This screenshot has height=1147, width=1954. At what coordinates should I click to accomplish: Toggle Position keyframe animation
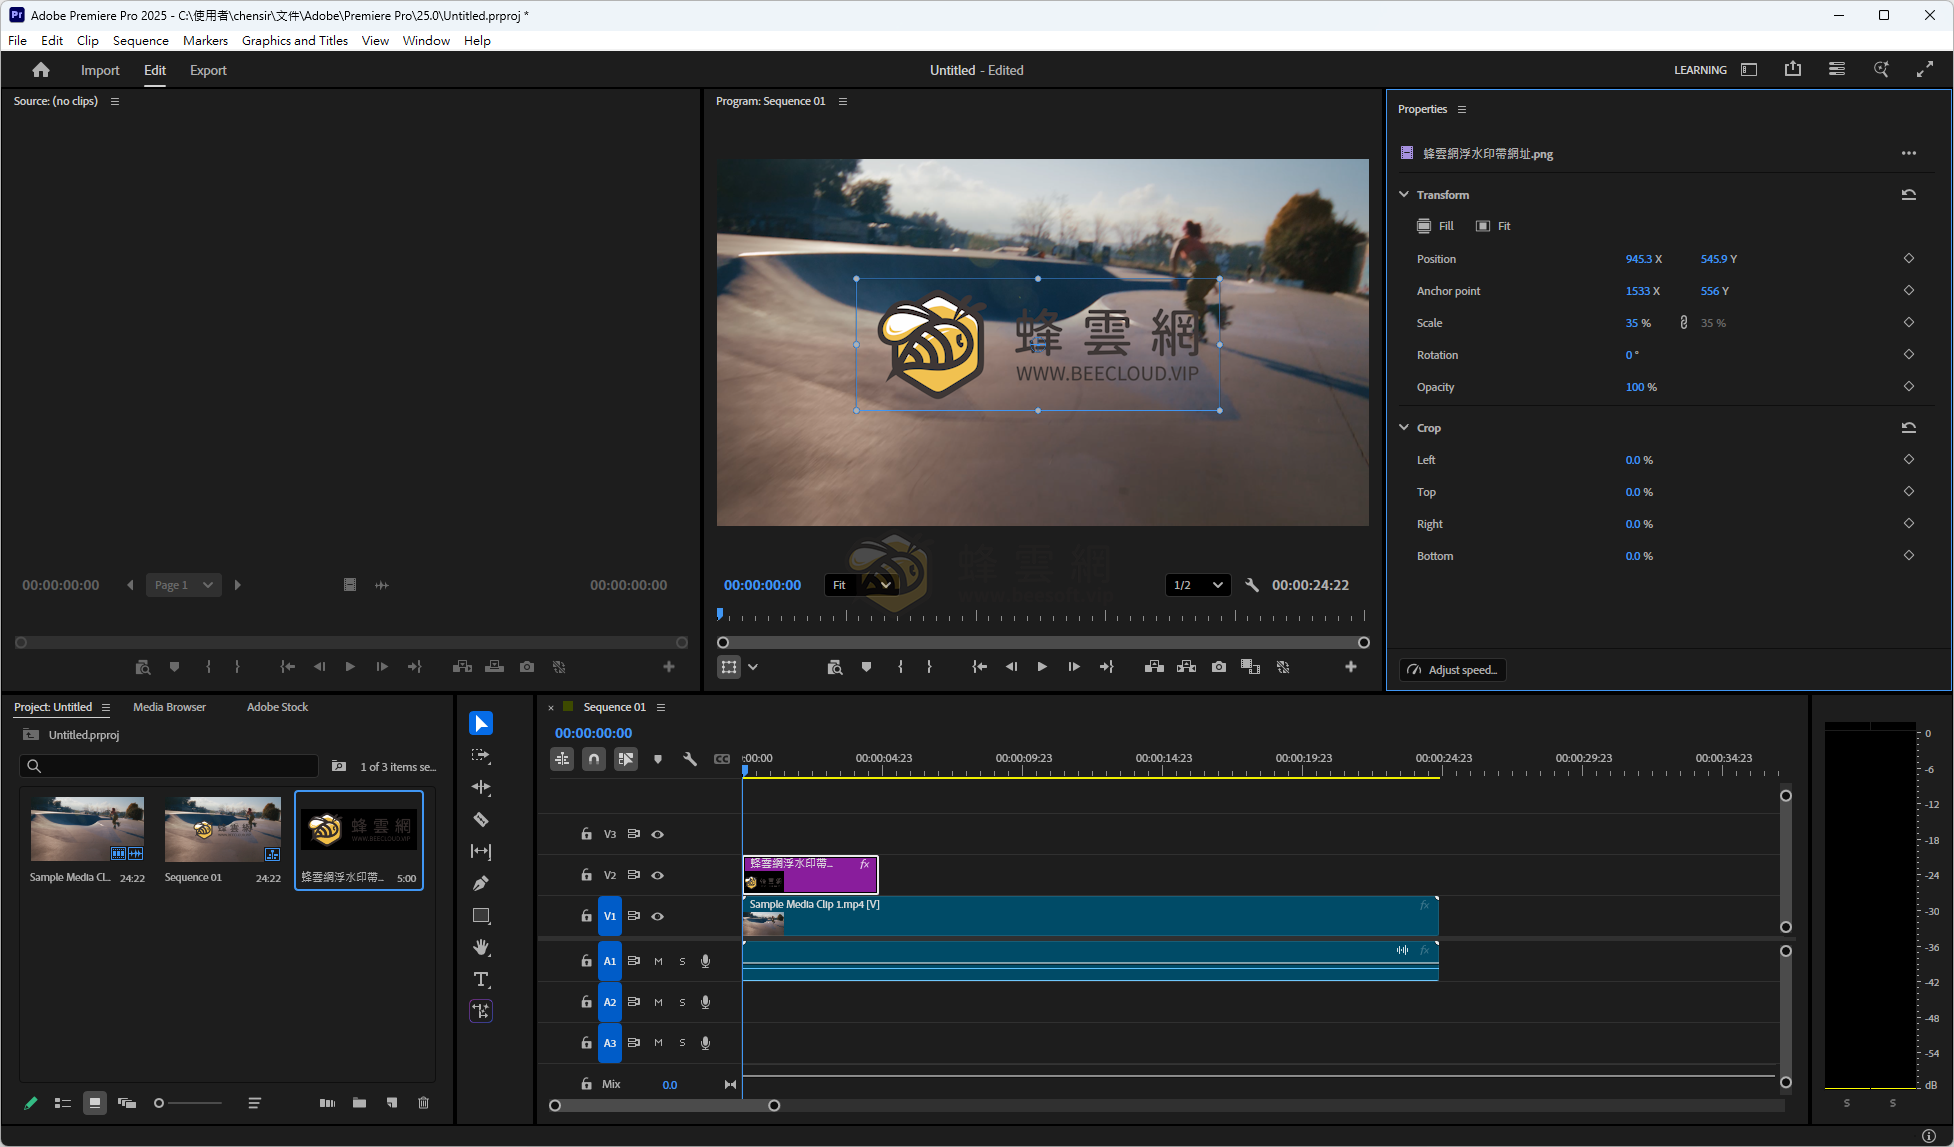1909,259
